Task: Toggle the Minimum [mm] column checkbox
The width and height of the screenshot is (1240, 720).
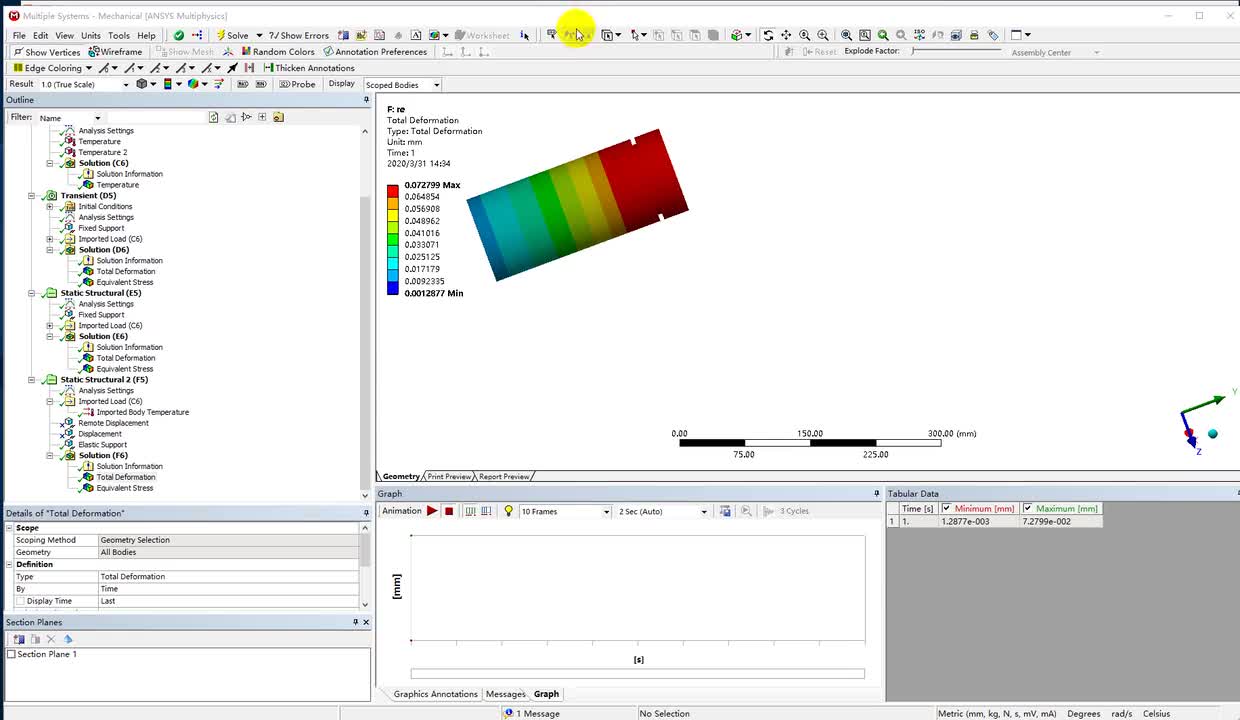Action: (x=946, y=509)
